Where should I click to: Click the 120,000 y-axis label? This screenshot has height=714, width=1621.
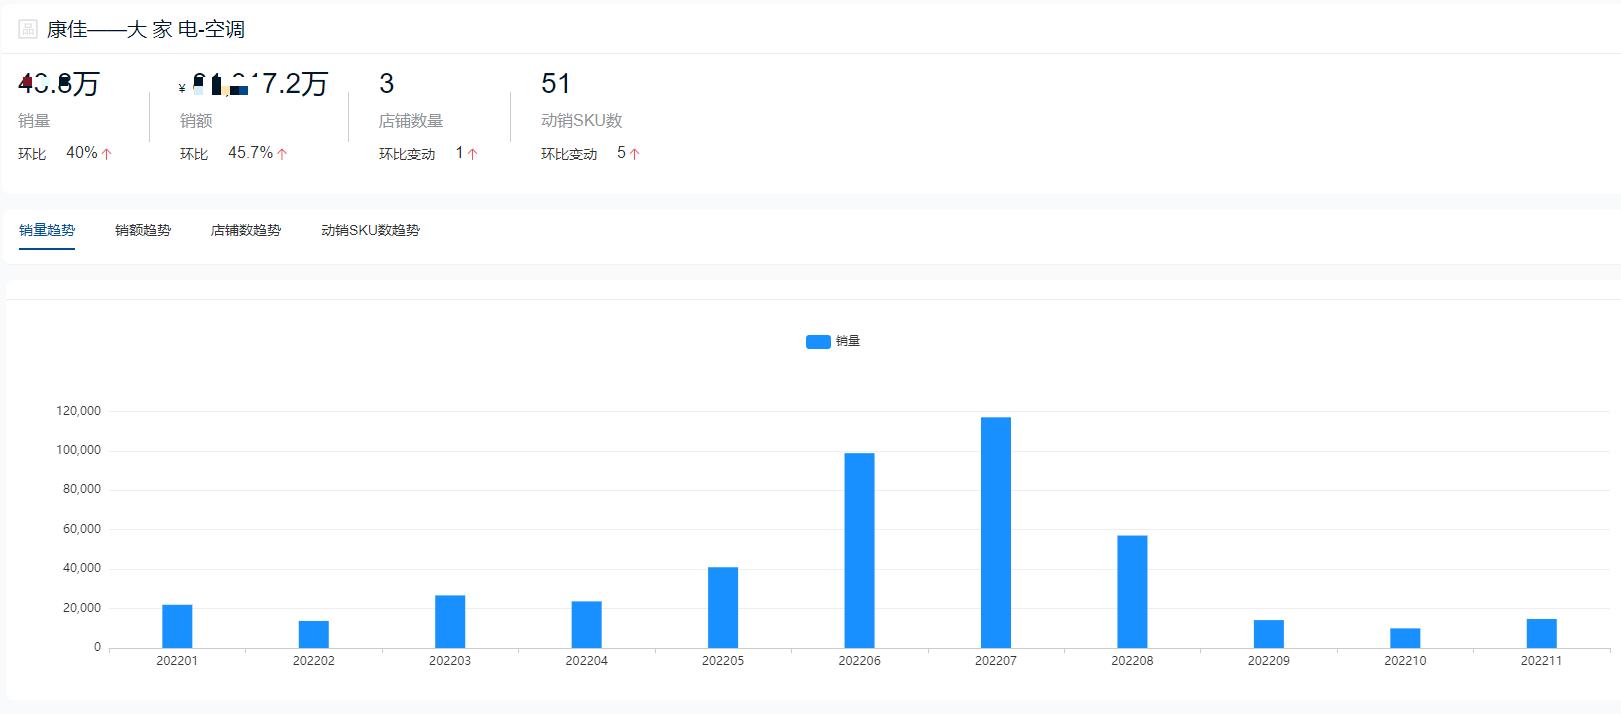click(78, 411)
